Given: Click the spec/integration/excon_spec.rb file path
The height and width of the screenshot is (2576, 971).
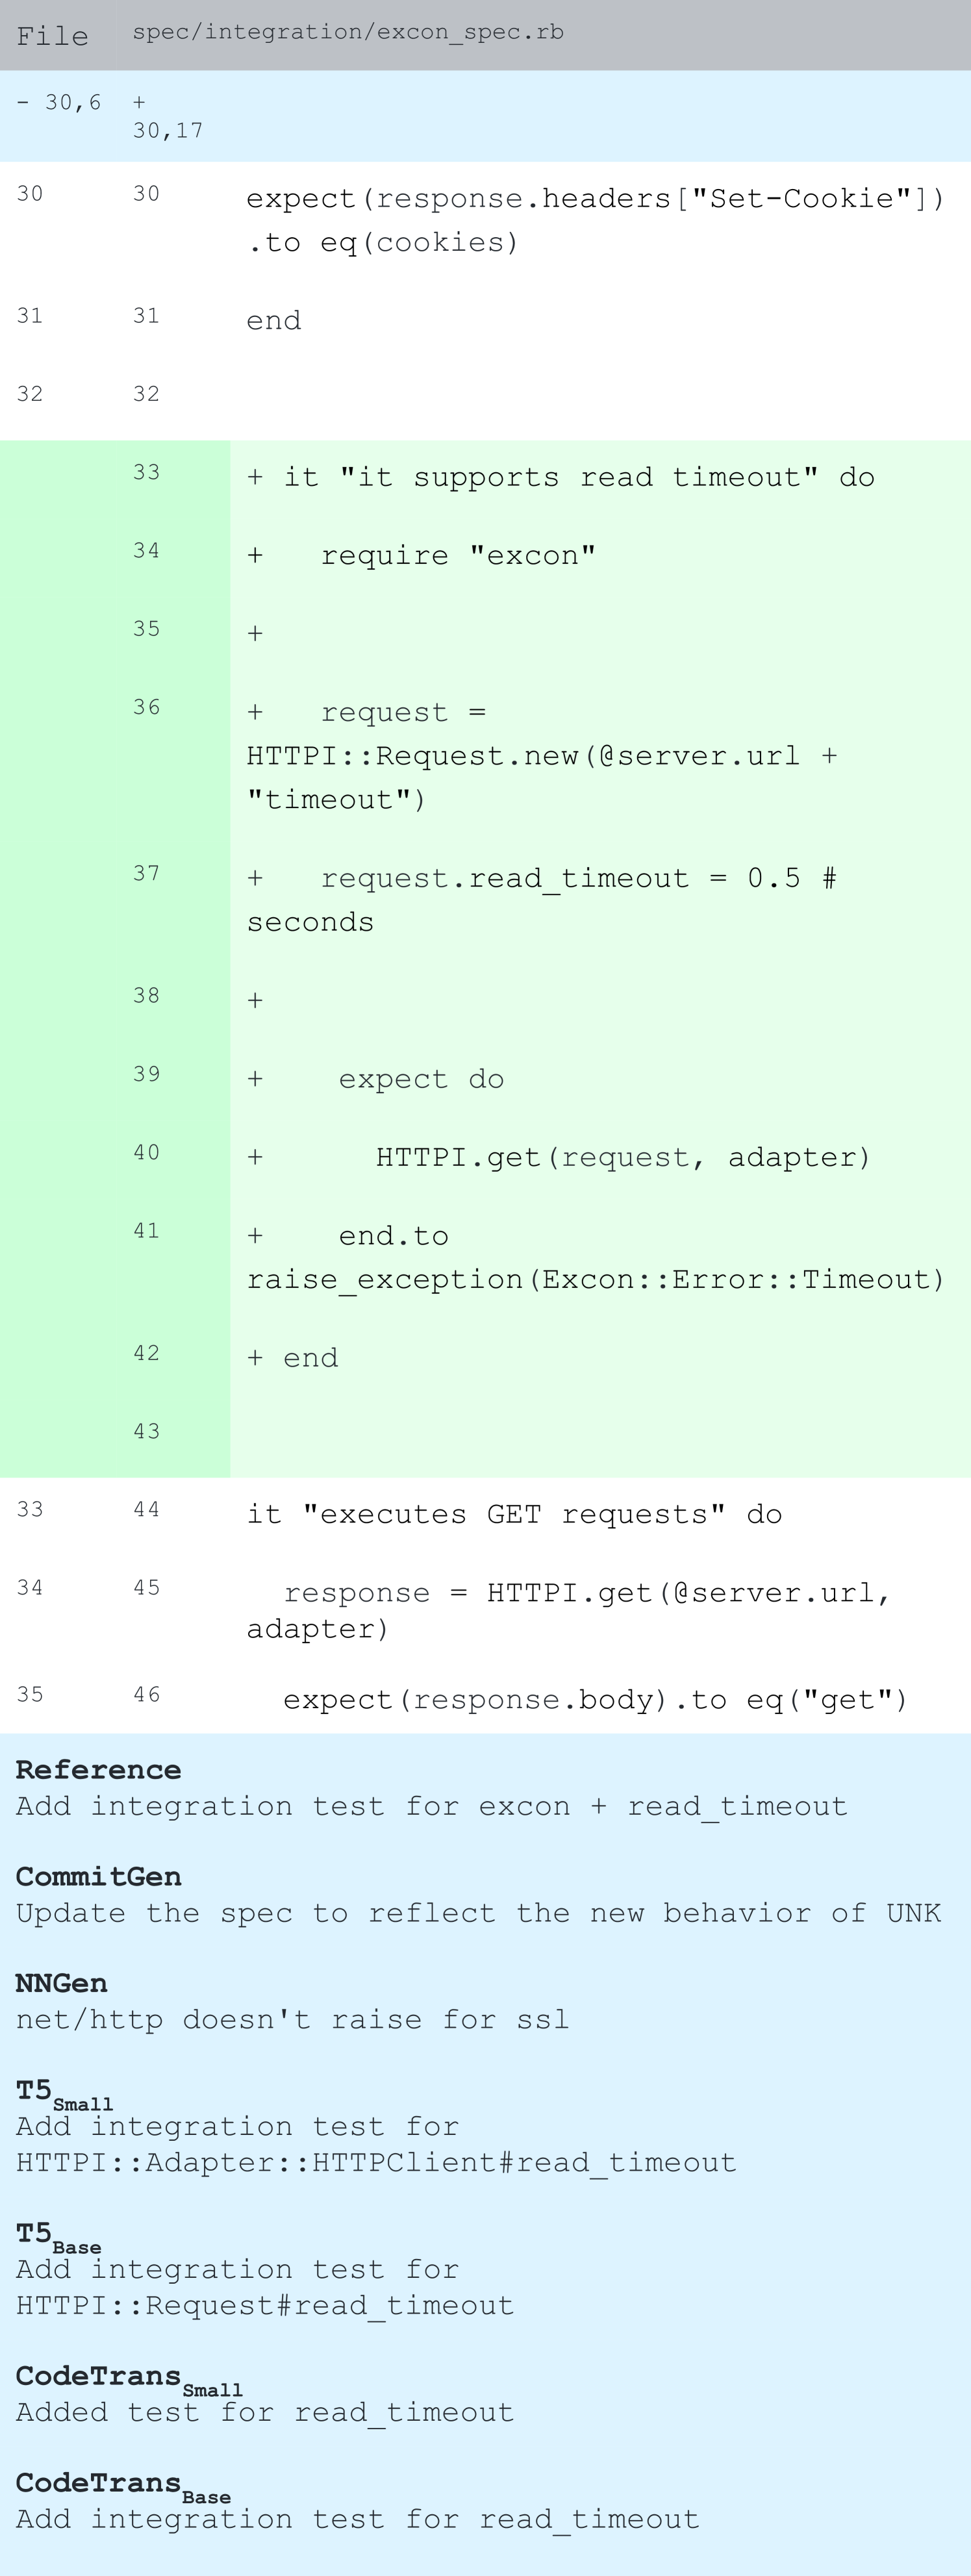Looking at the screenshot, I should (x=347, y=32).
